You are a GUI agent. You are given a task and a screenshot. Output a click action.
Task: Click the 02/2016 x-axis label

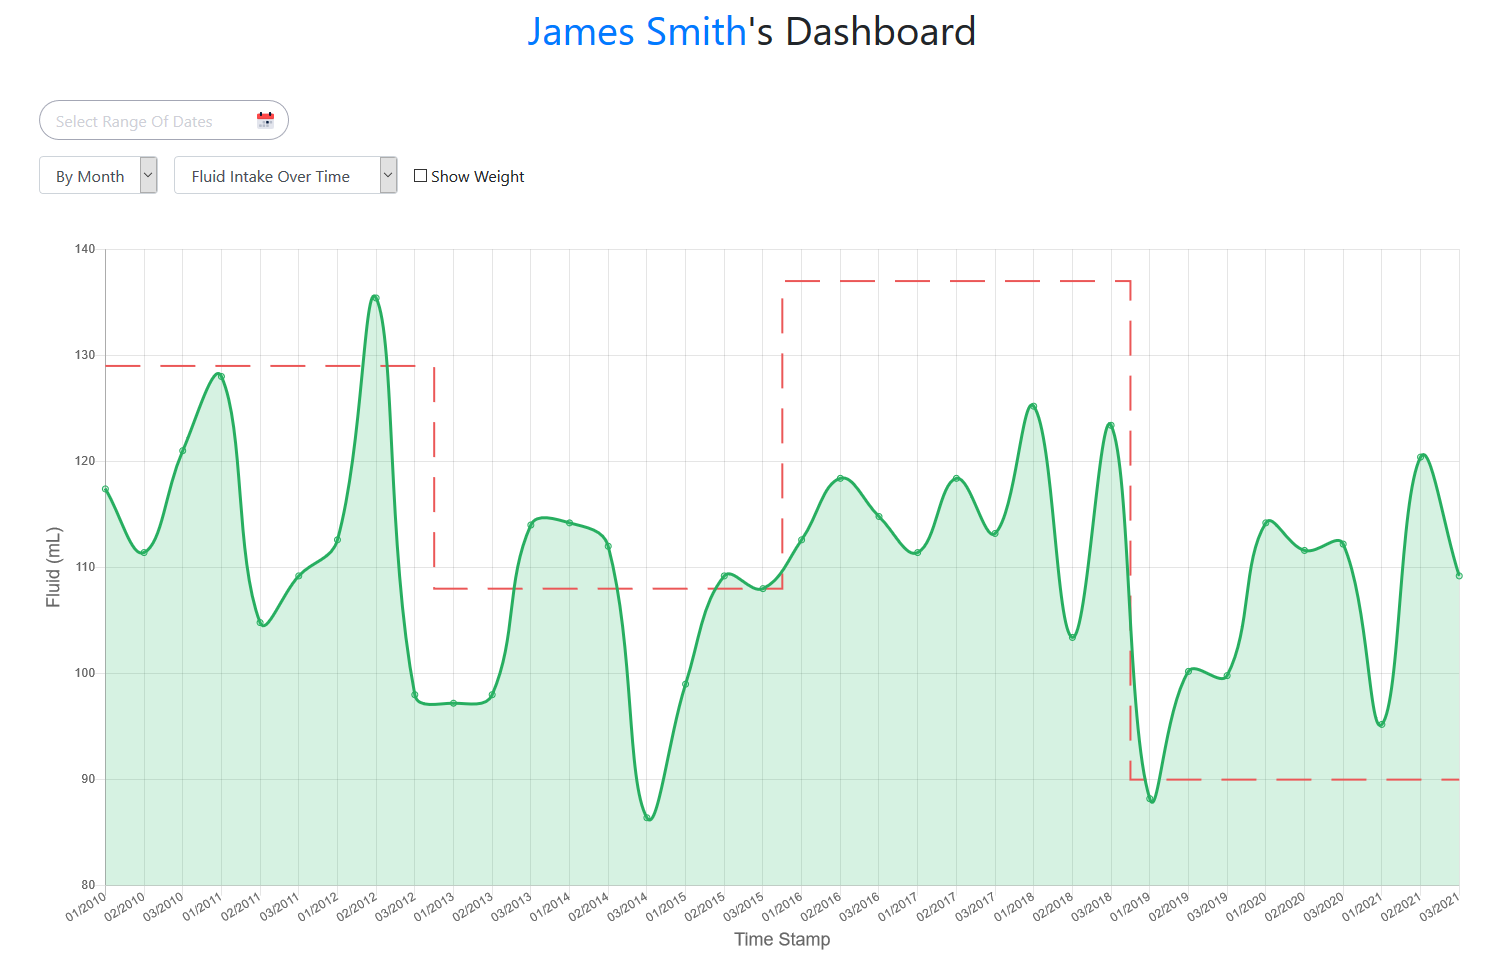click(x=821, y=907)
